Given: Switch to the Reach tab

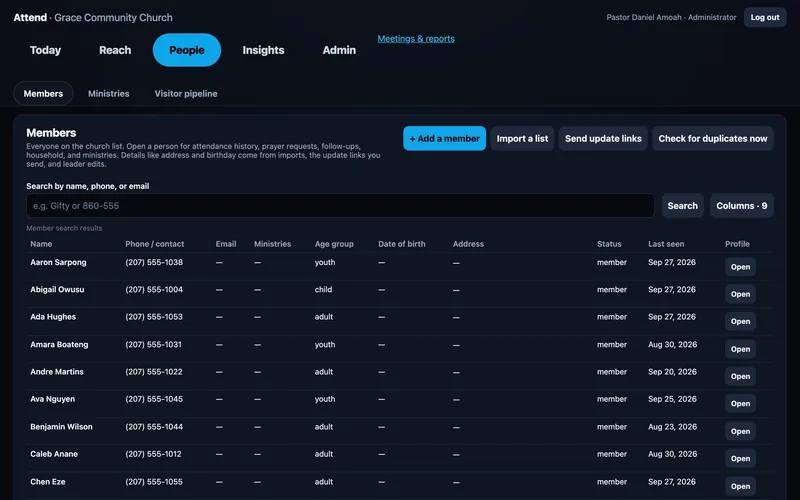Looking at the screenshot, I should (115, 50).
